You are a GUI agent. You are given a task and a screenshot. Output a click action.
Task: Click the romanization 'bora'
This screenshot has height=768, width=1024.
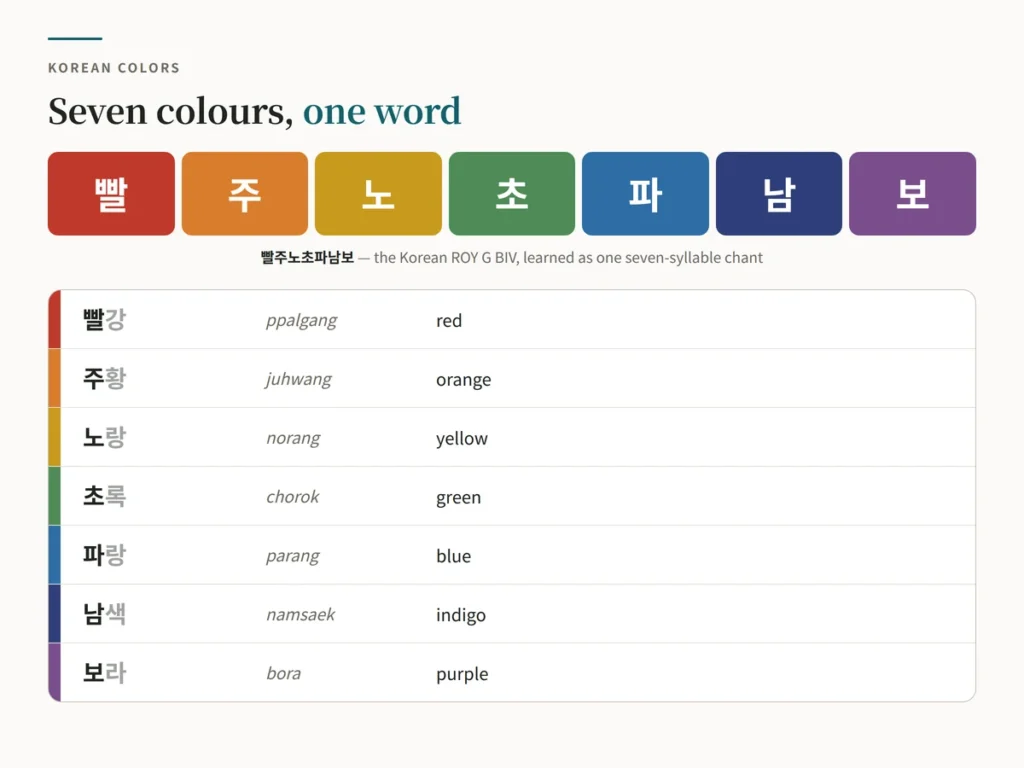pyautogui.click(x=283, y=673)
